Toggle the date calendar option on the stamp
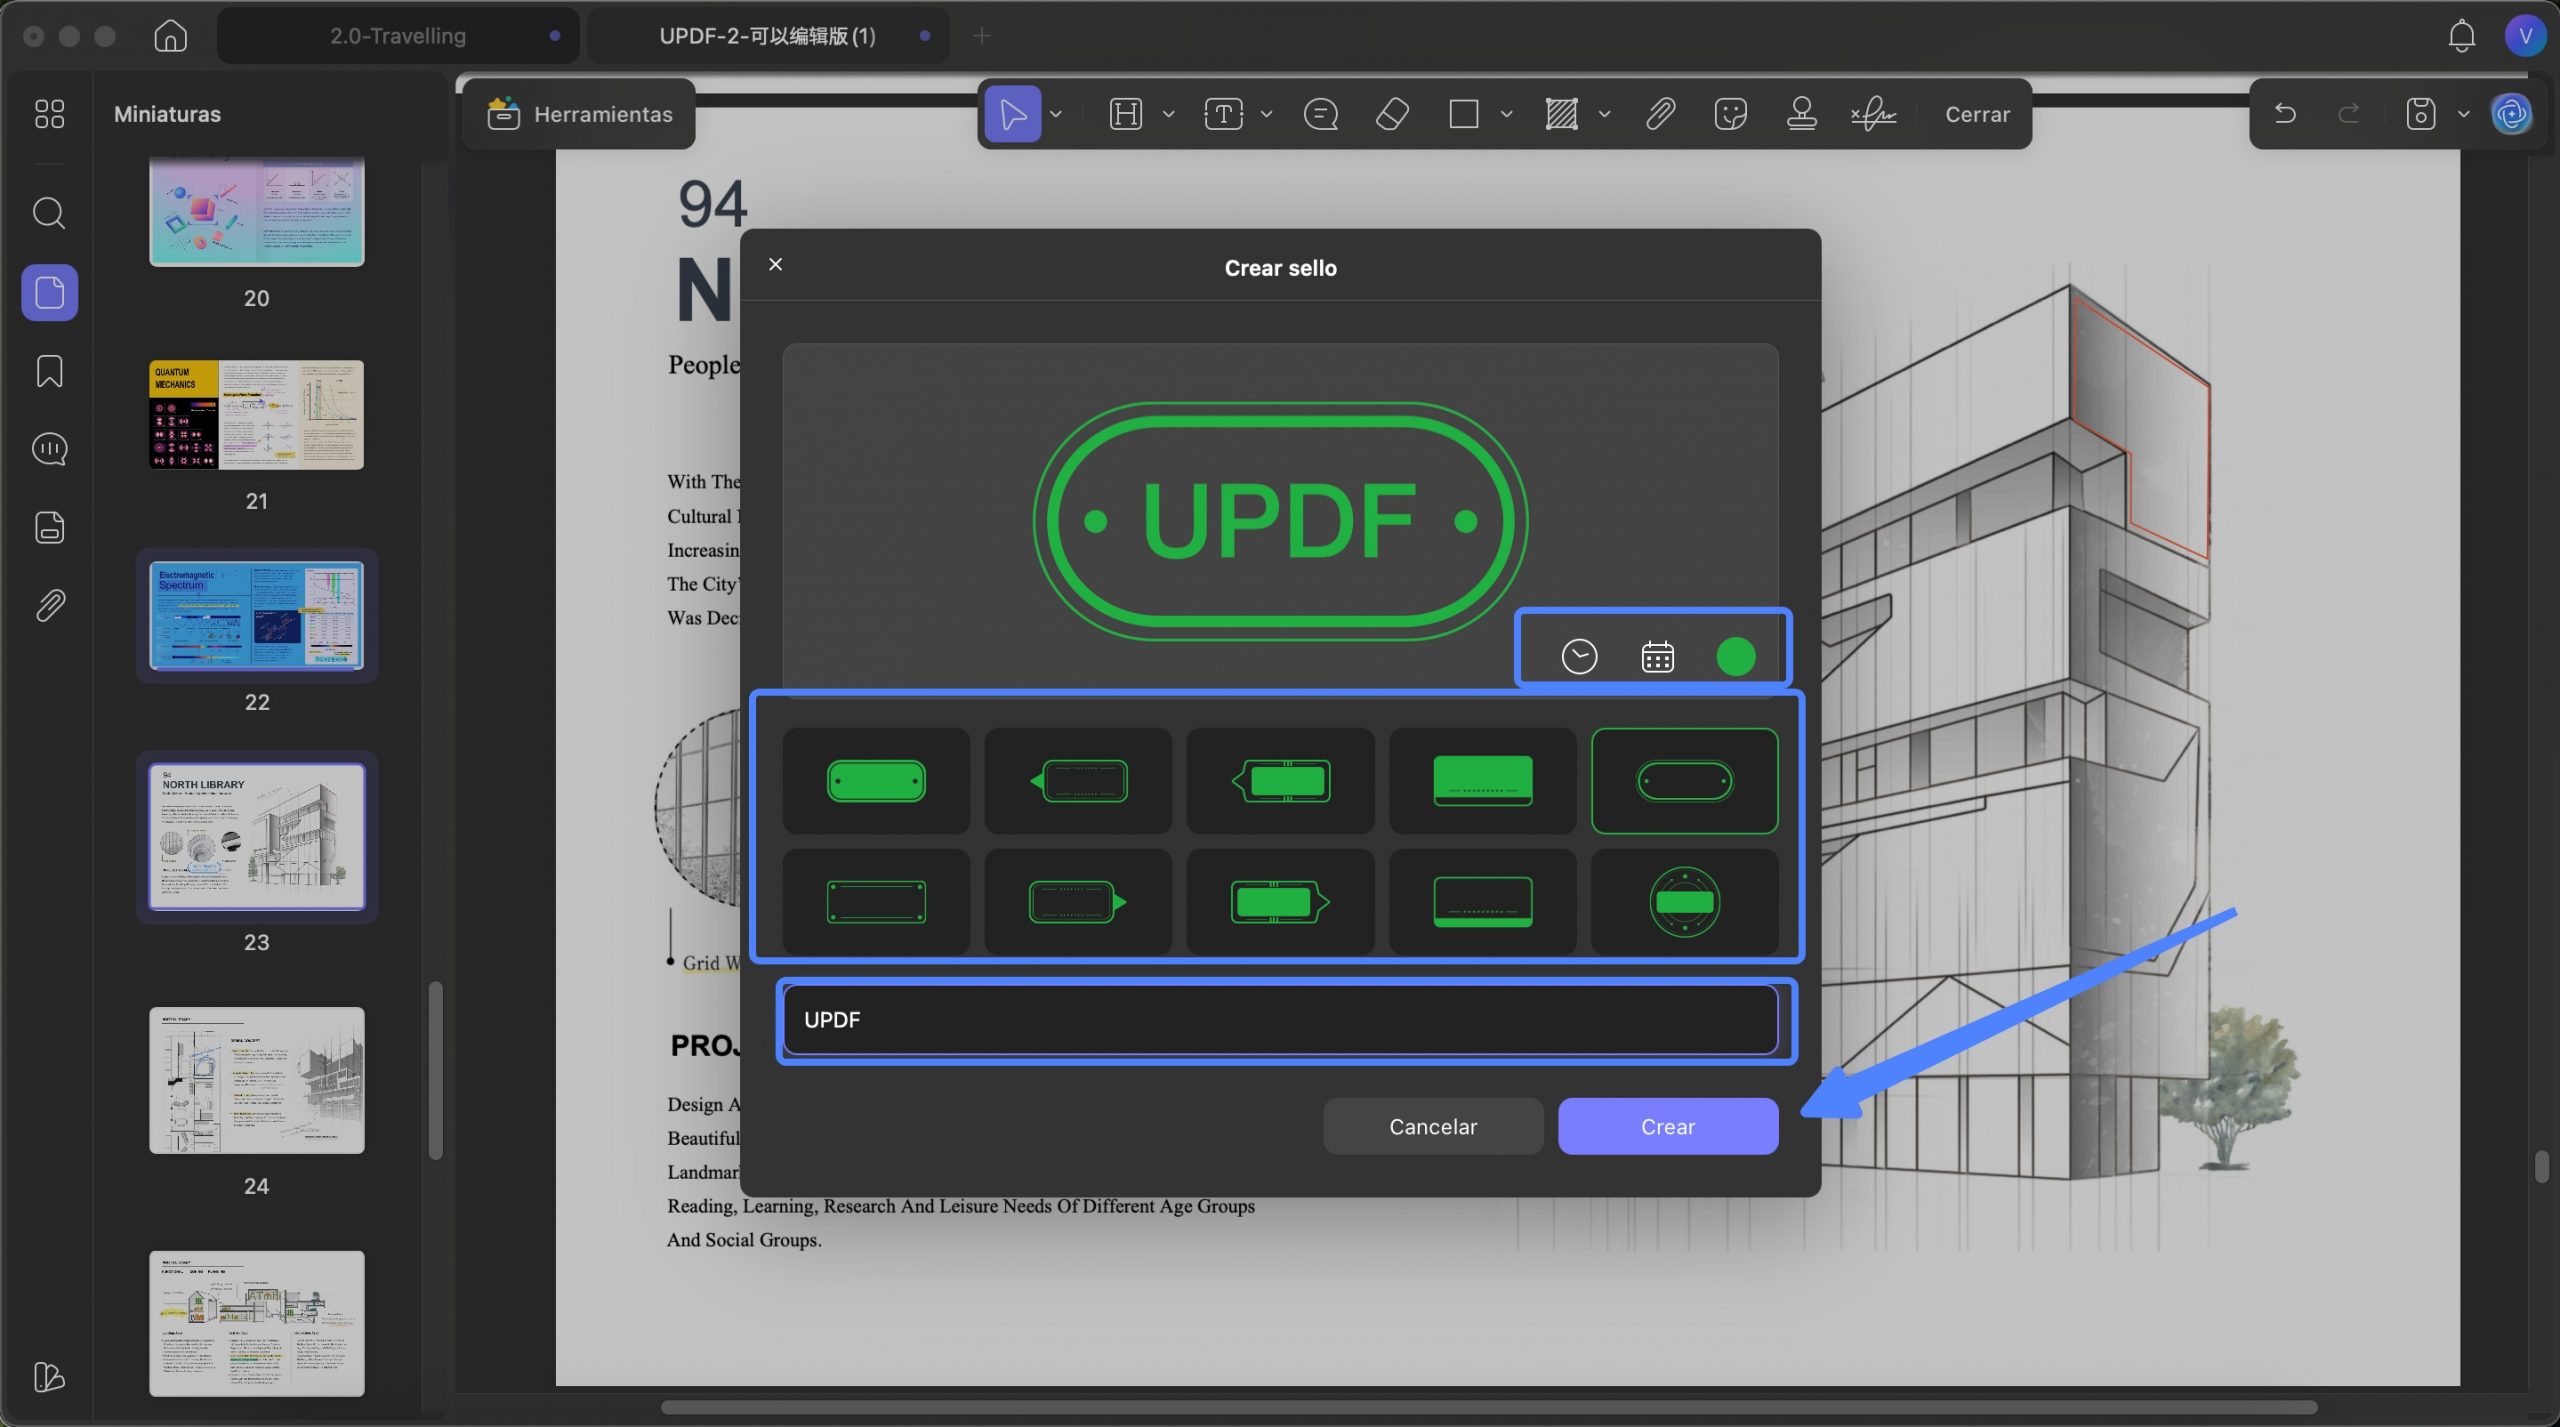Image resolution: width=2560 pixels, height=1427 pixels. (x=1657, y=657)
